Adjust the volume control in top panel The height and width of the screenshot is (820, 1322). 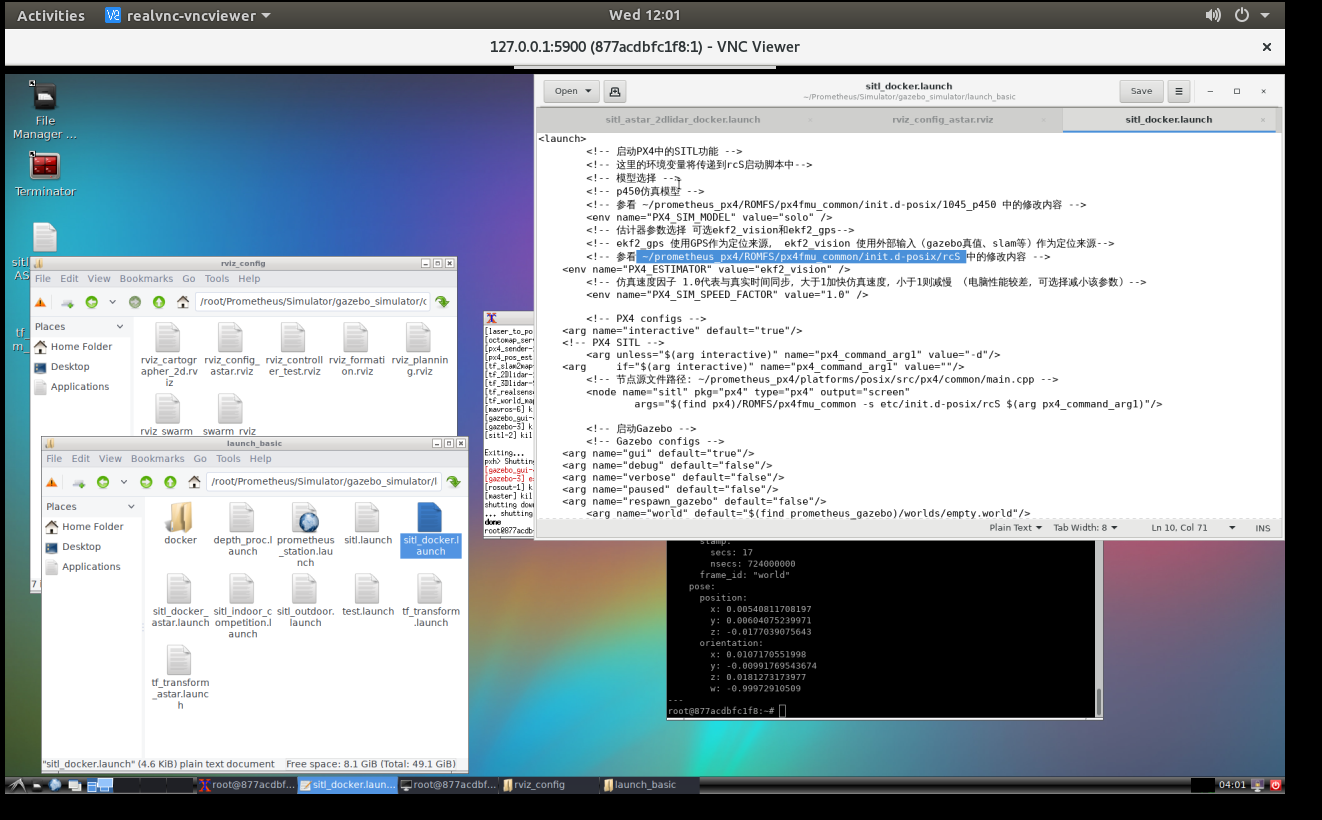click(x=1212, y=15)
